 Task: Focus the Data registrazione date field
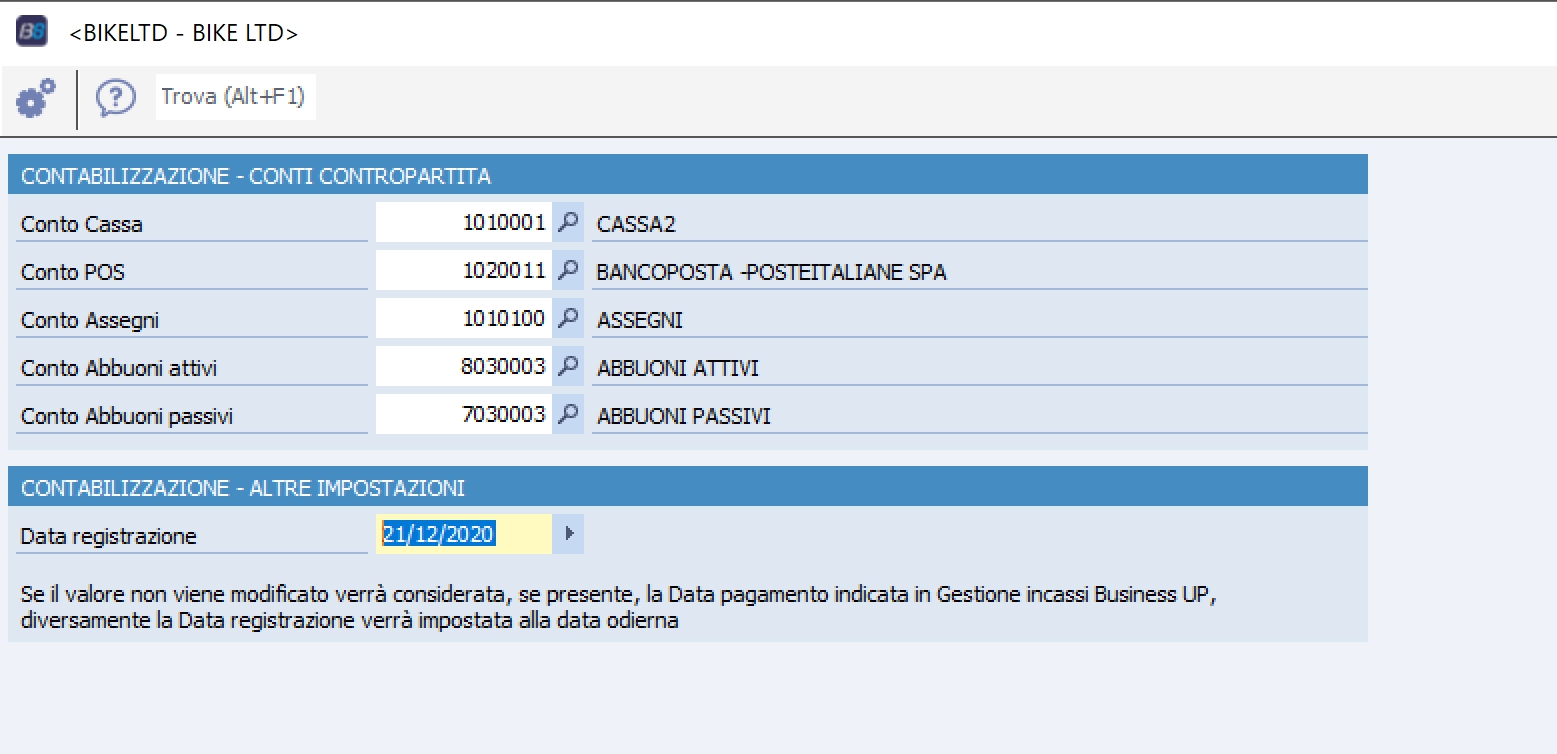(464, 534)
